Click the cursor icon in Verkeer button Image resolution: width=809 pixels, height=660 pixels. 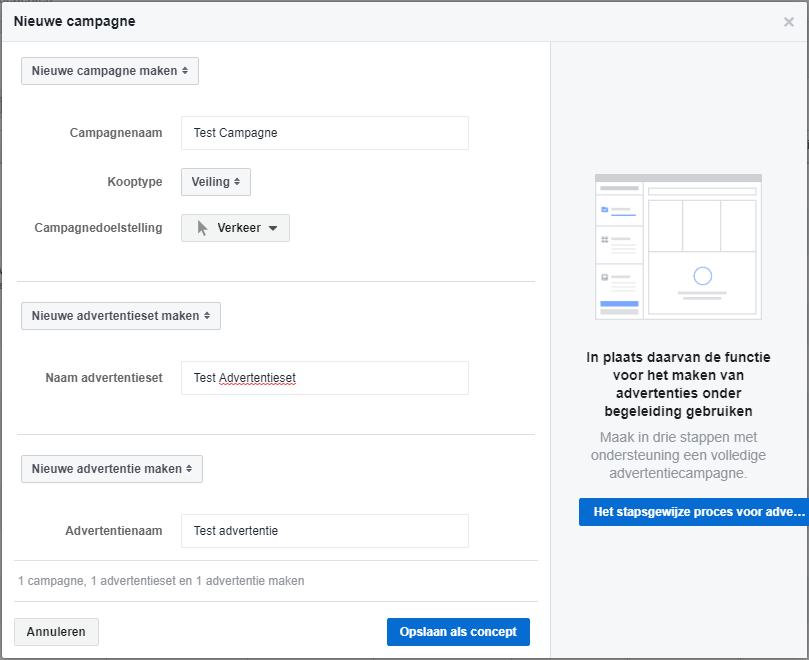202,228
